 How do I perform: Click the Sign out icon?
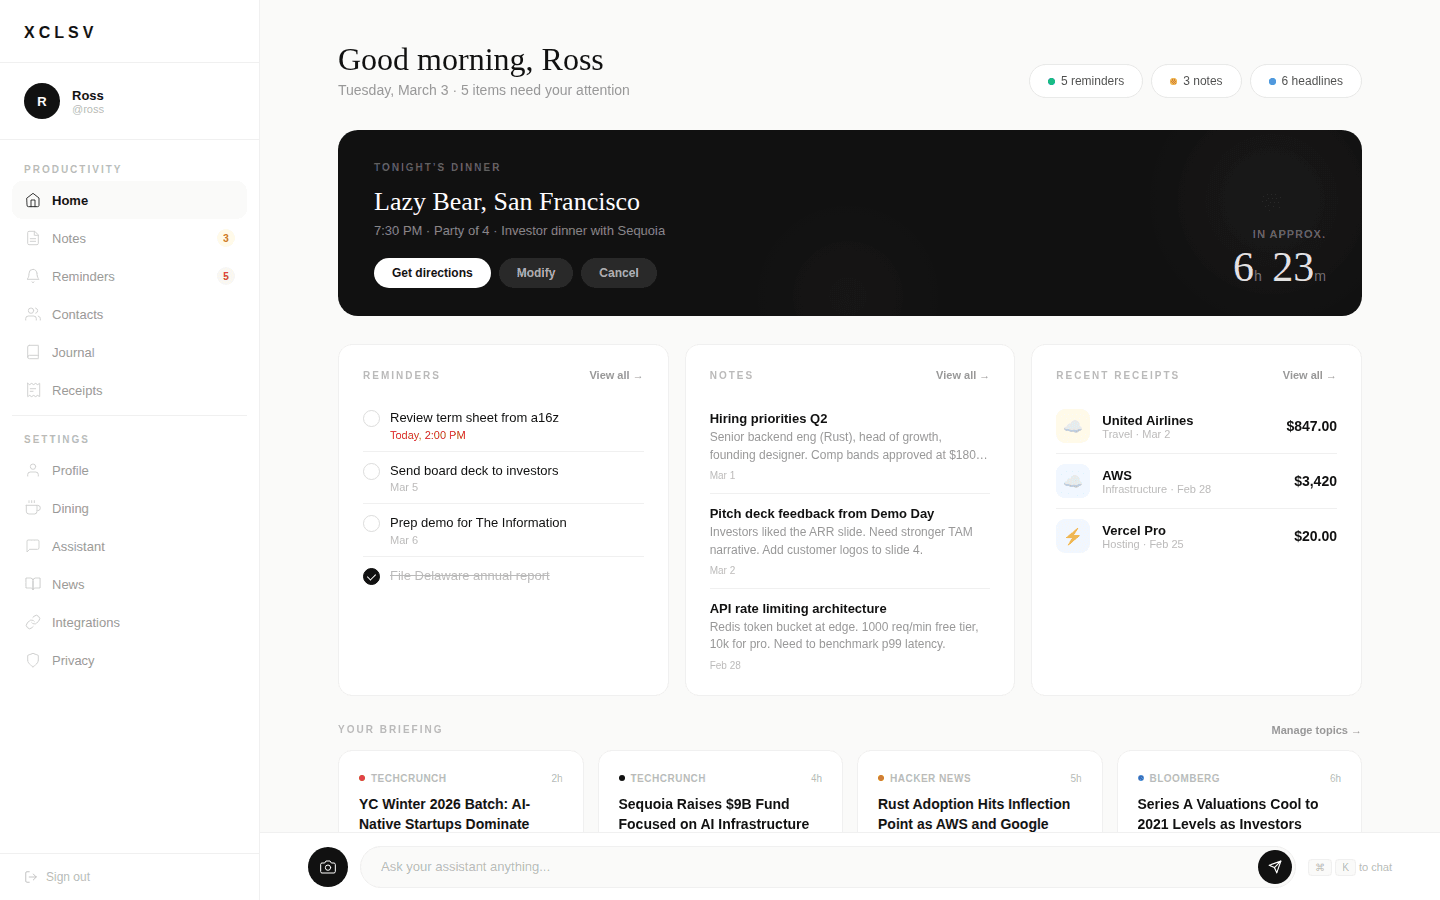[x=31, y=877]
